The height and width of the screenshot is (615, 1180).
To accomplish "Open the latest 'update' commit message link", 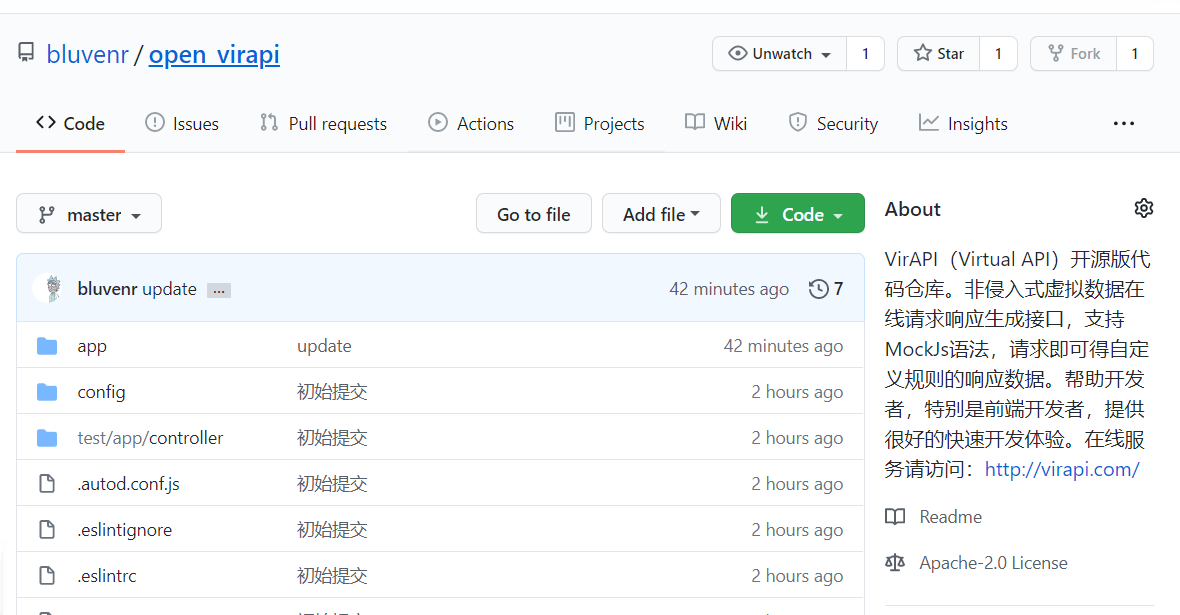I will (x=169, y=288).
